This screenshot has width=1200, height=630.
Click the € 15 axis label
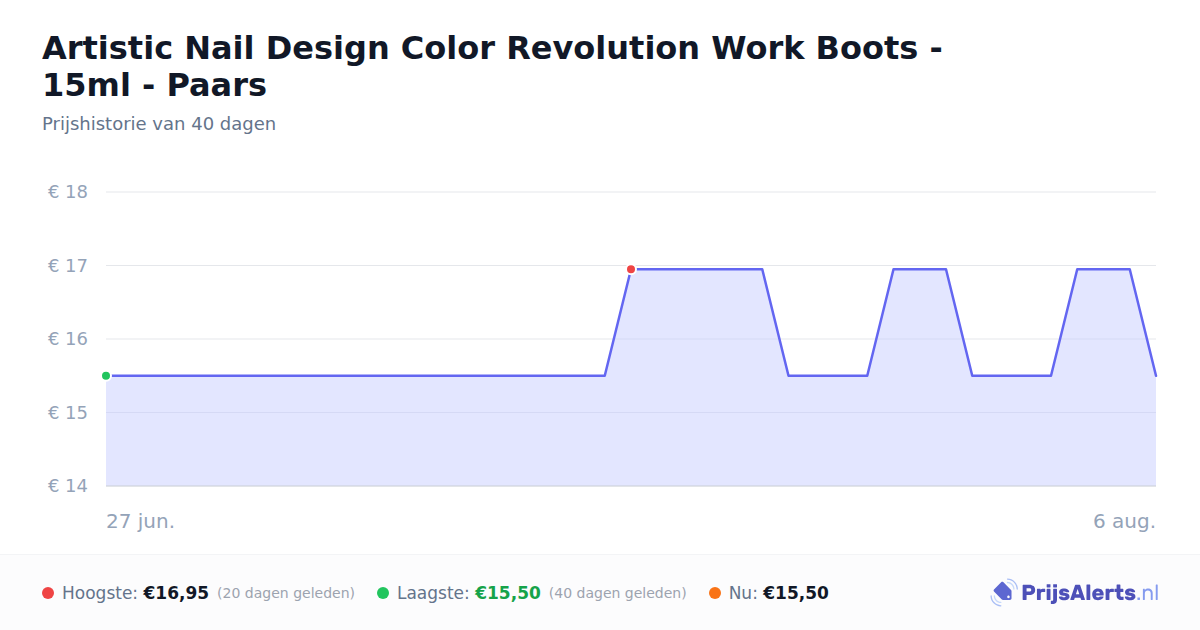pos(68,413)
